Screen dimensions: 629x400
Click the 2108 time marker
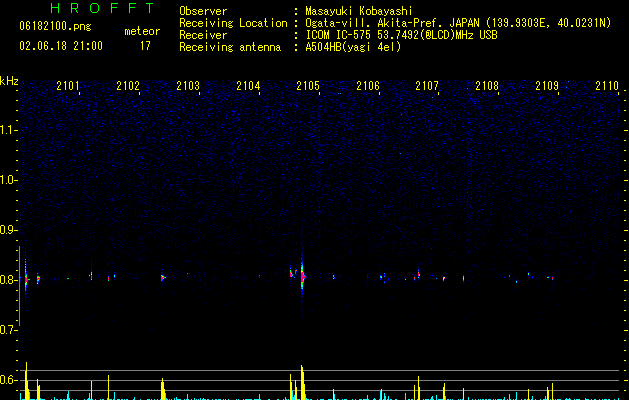tap(487, 86)
